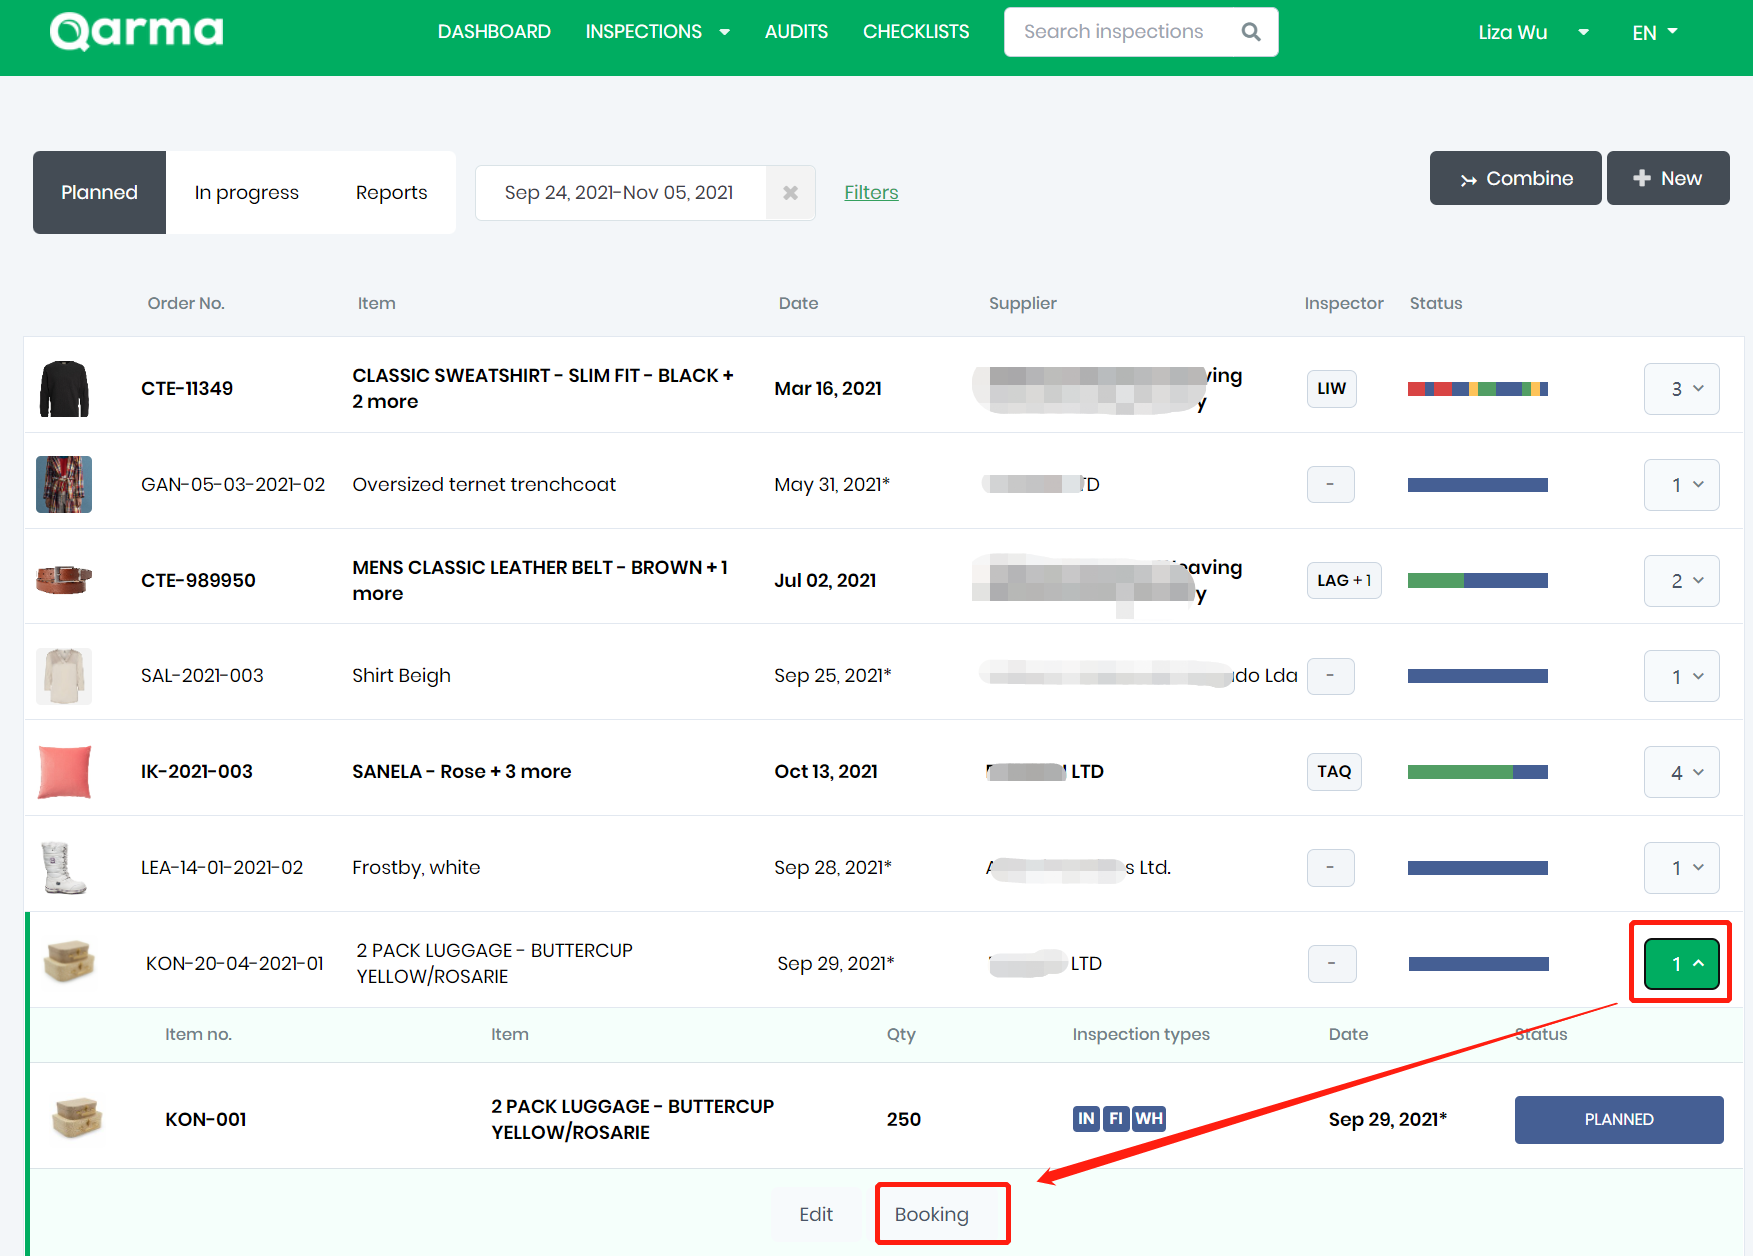Click the LIW inspector badge

point(1332,389)
